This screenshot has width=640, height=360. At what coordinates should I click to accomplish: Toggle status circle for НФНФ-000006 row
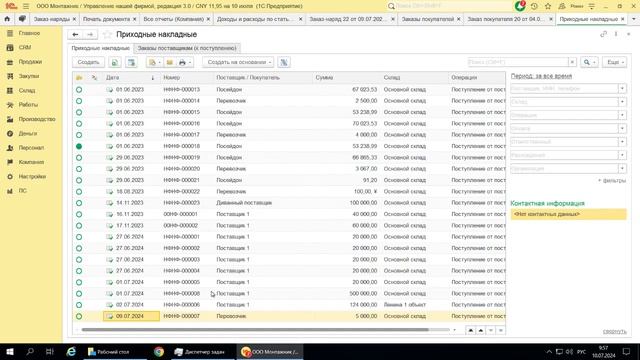click(79, 305)
